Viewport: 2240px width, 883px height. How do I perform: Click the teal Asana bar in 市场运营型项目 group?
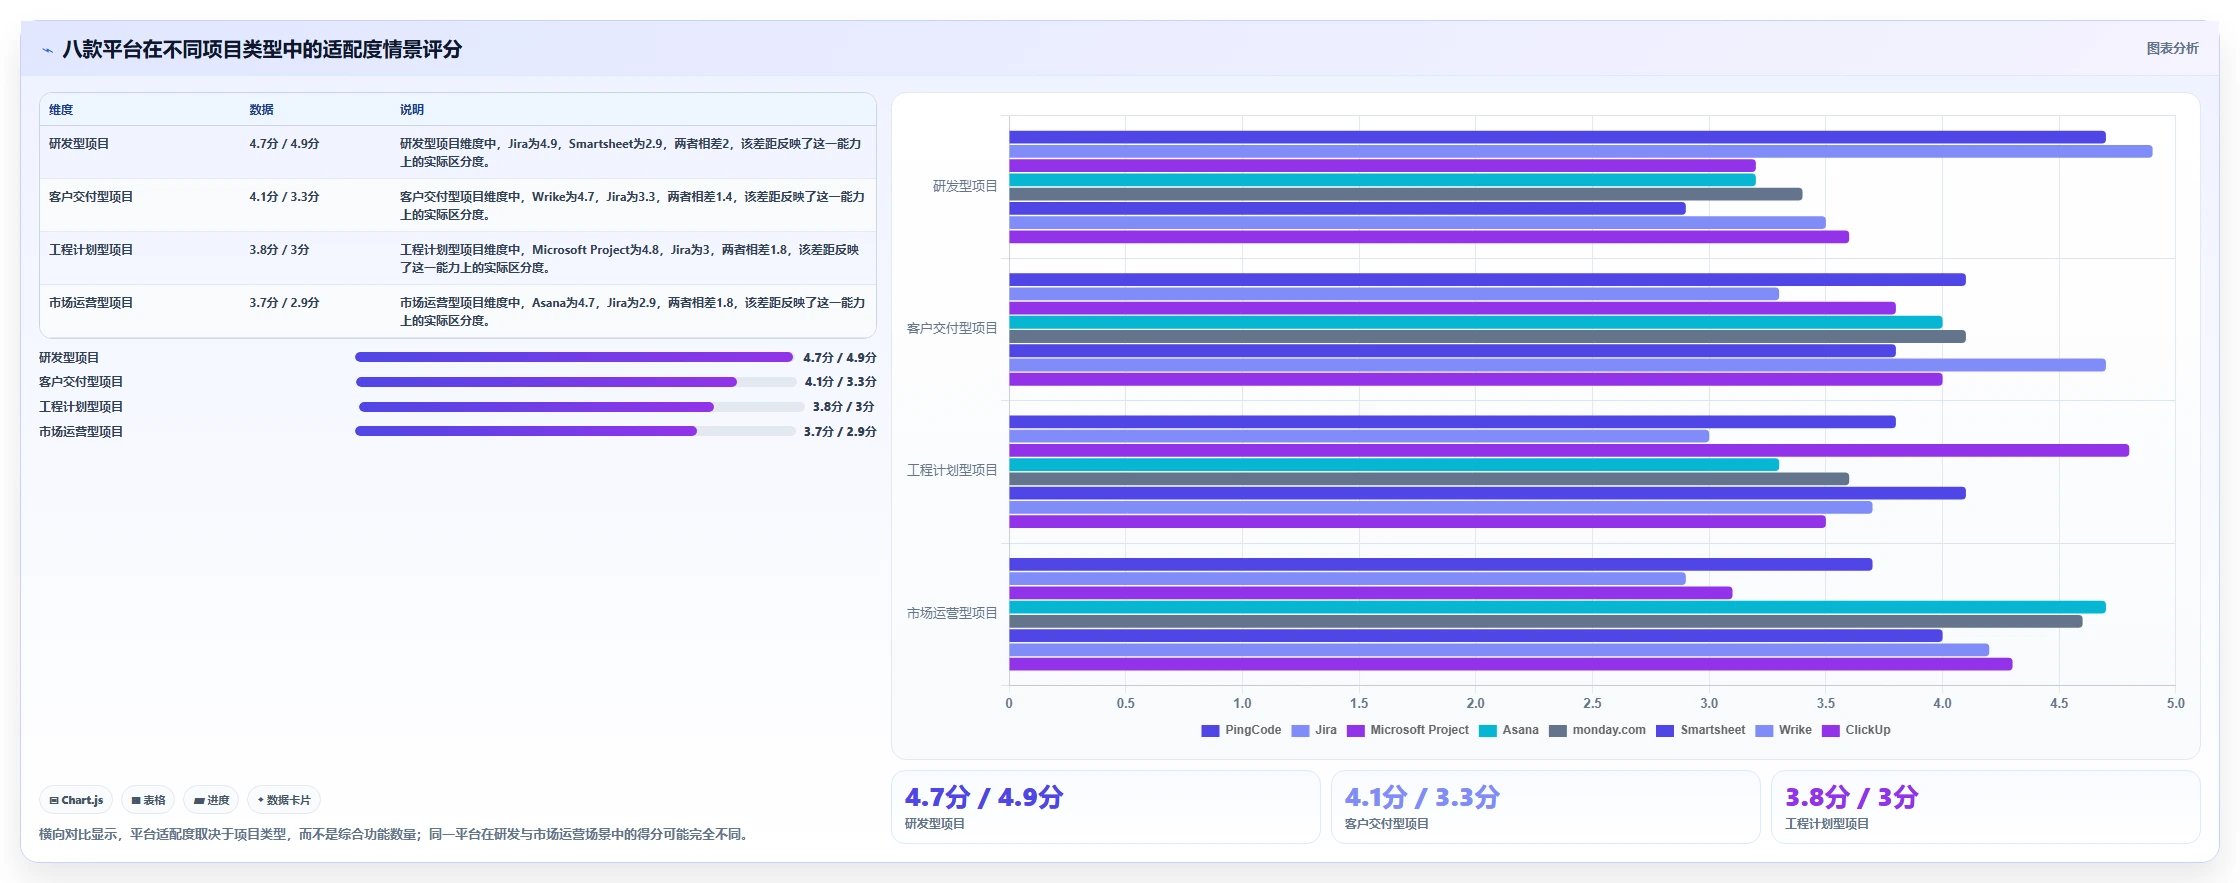(x=1557, y=607)
